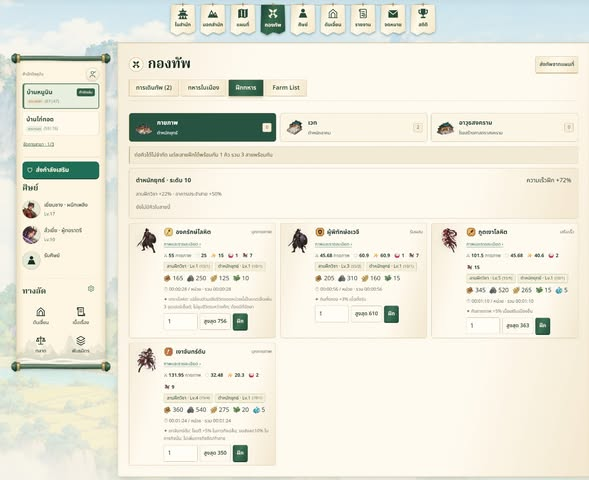Click the top-right button on กองทัพ page

[x=556, y=64]
